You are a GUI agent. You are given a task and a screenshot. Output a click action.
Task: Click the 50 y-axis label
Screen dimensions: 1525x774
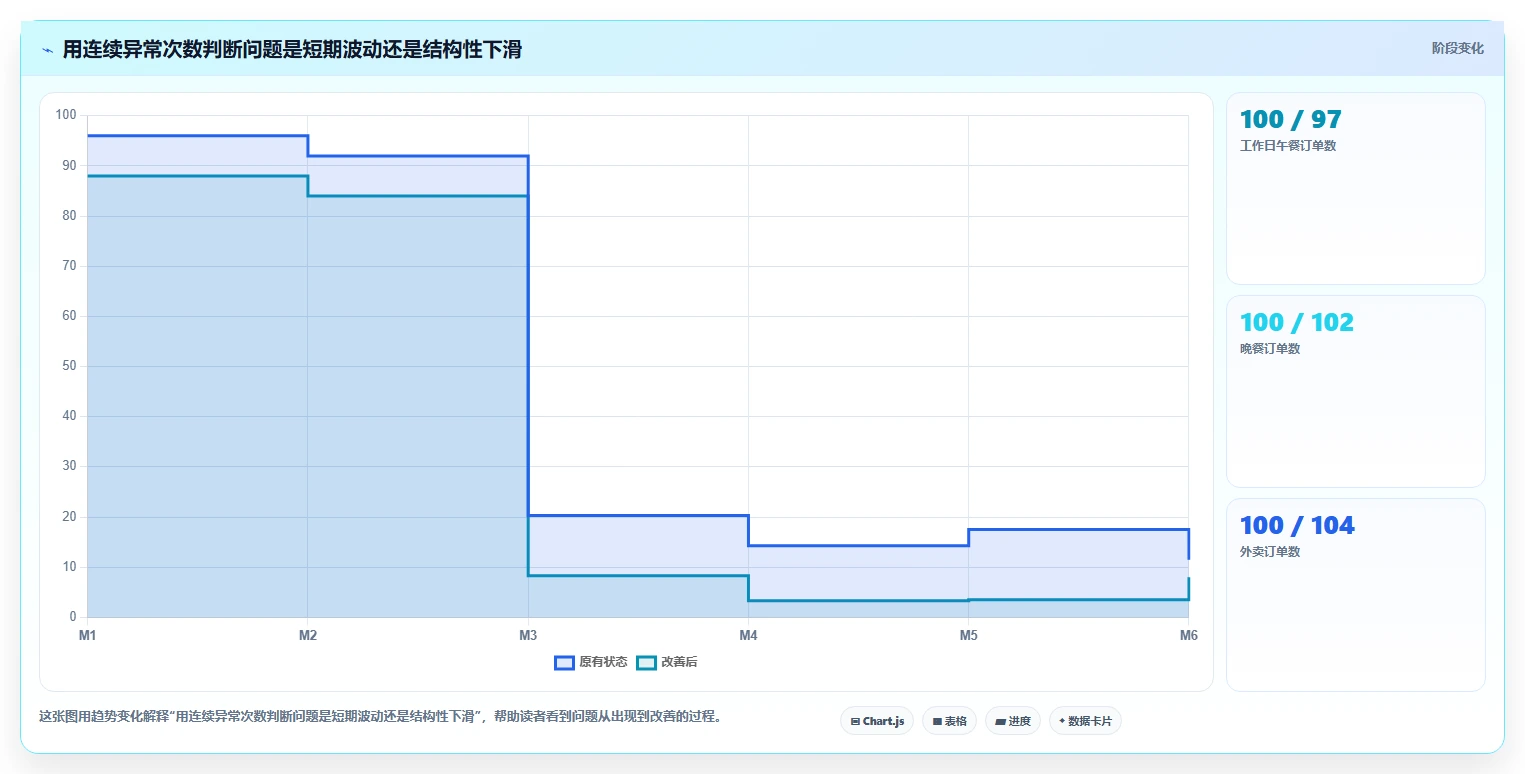tap(69, 366)
